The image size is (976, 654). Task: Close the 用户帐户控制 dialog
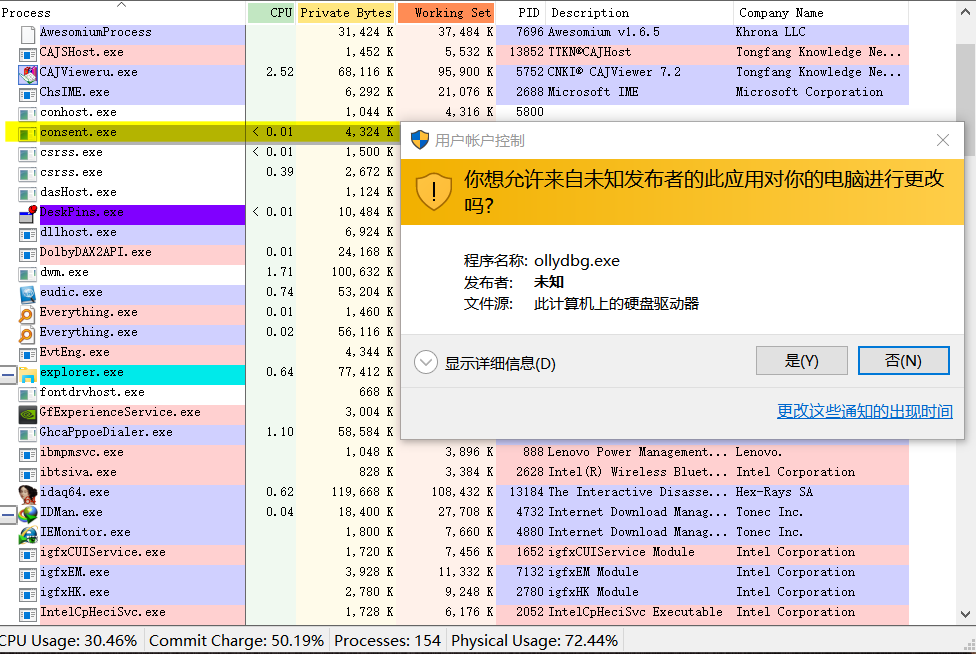pos(943,140)
